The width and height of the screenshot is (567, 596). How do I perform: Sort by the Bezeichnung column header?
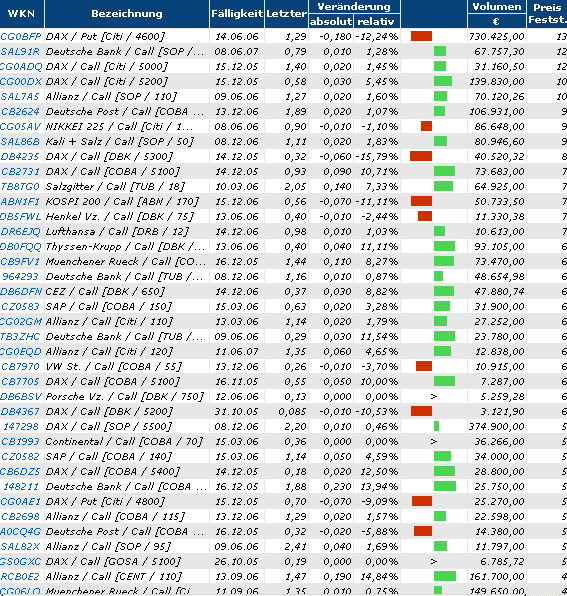click(127, 14)
